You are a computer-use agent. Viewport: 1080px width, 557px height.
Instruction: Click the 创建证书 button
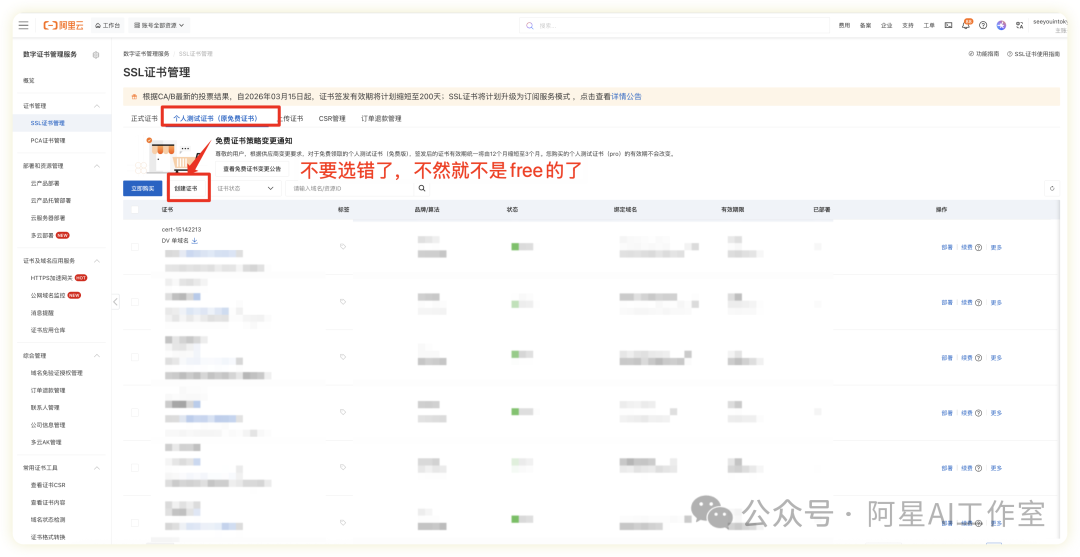186,188
